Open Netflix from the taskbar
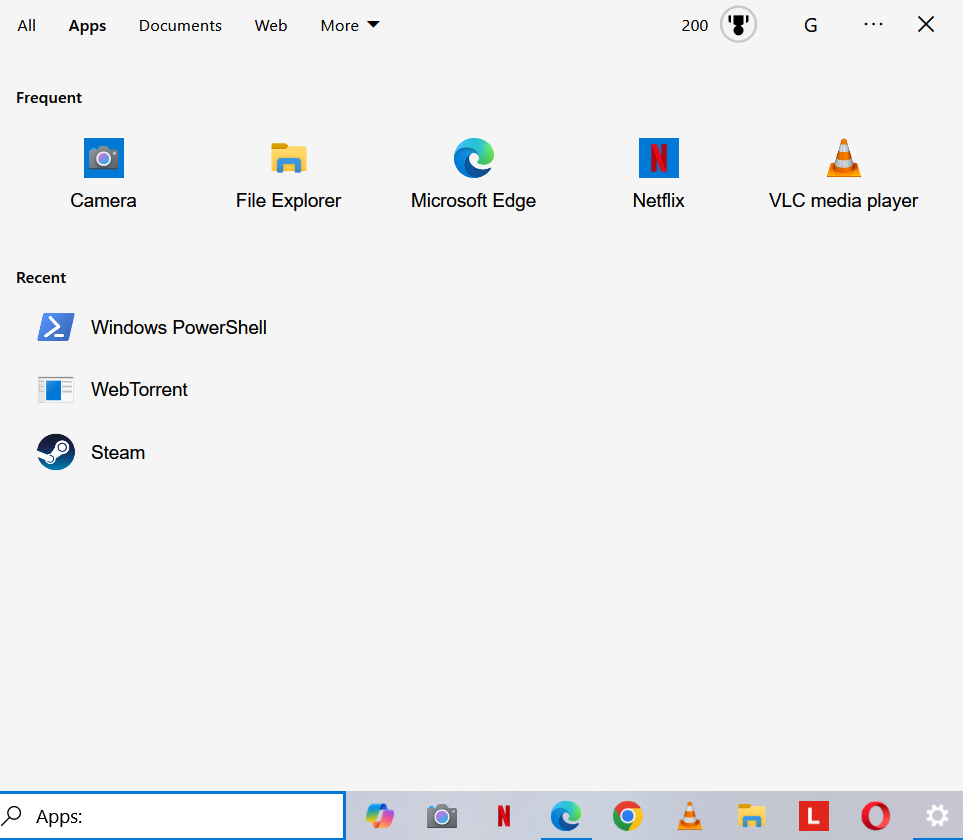Screen dimensions: 963x840 coord(504,816)
